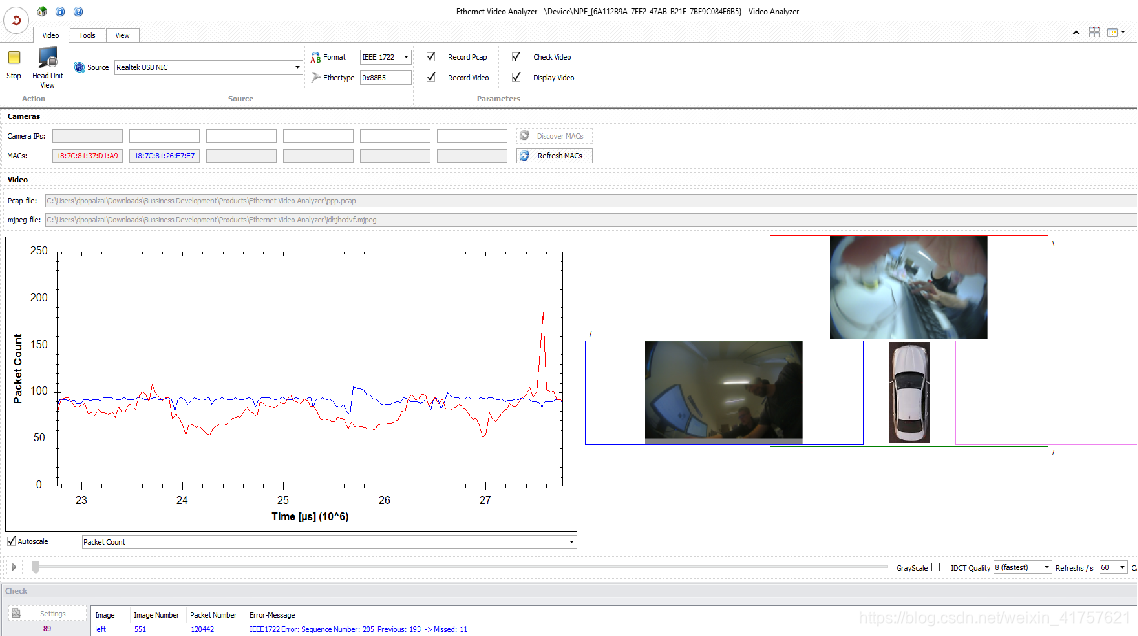Click the IEEE1722 sequence number error message
This screenshot has width=1138, height=636.
(358, 629)
